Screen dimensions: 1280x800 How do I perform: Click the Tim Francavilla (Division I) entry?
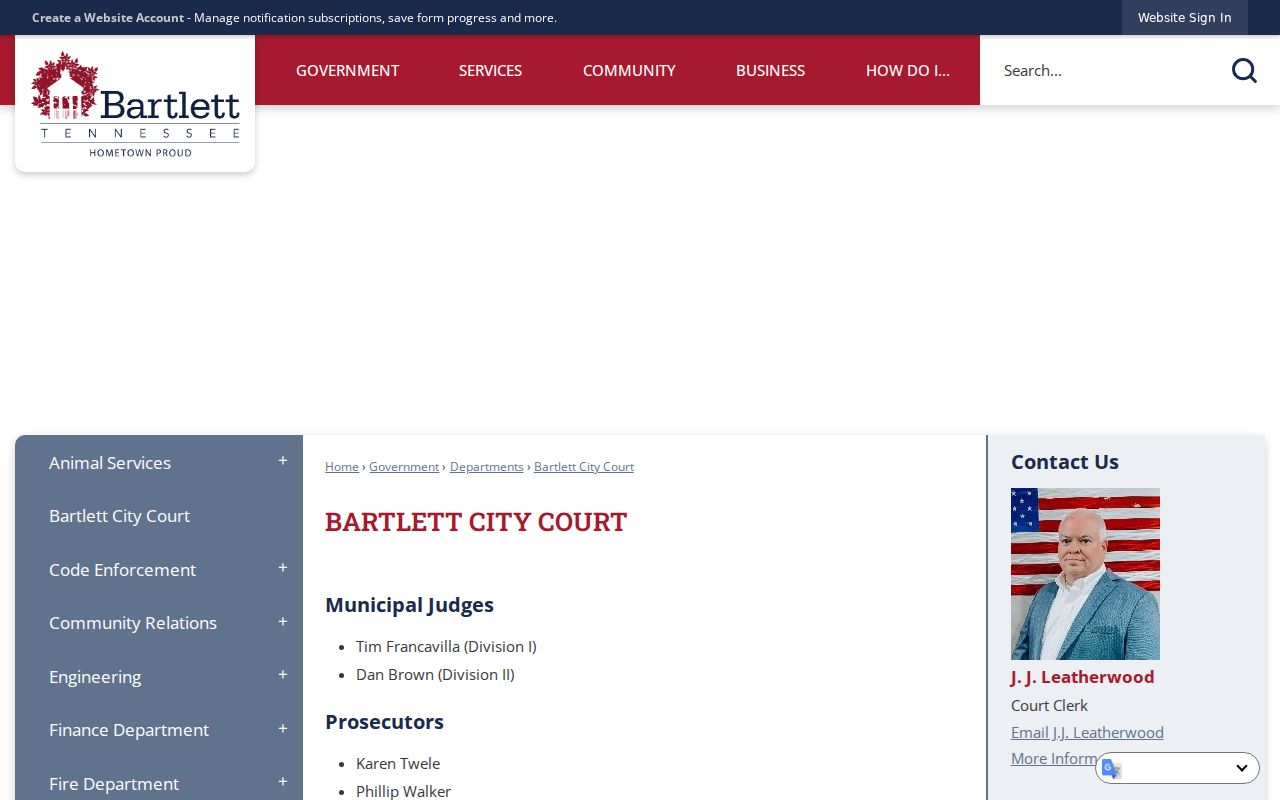point(446,647)
